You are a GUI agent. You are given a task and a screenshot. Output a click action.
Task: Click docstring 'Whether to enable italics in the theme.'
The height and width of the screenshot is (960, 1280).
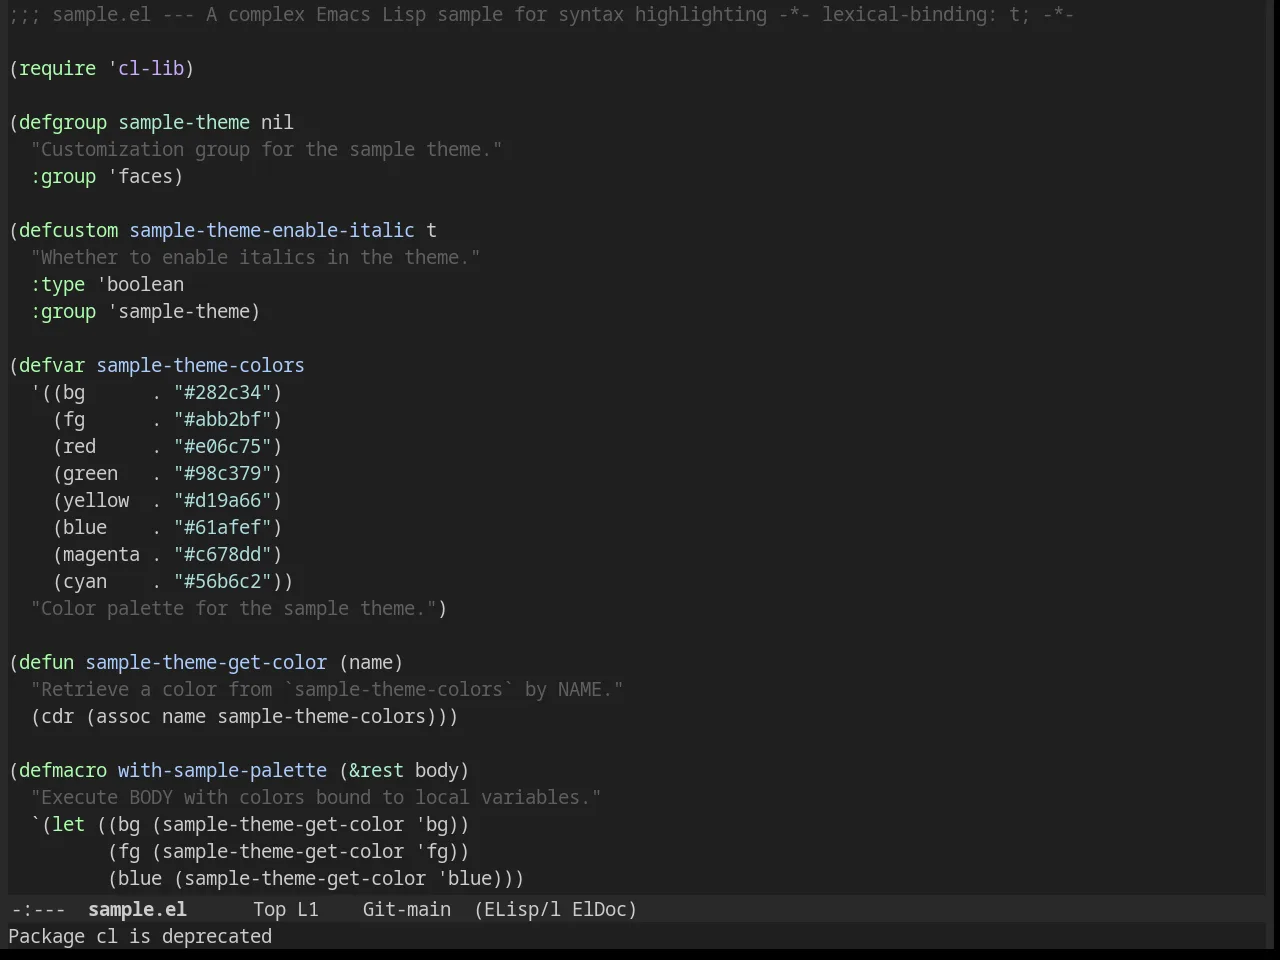point(256,257)
